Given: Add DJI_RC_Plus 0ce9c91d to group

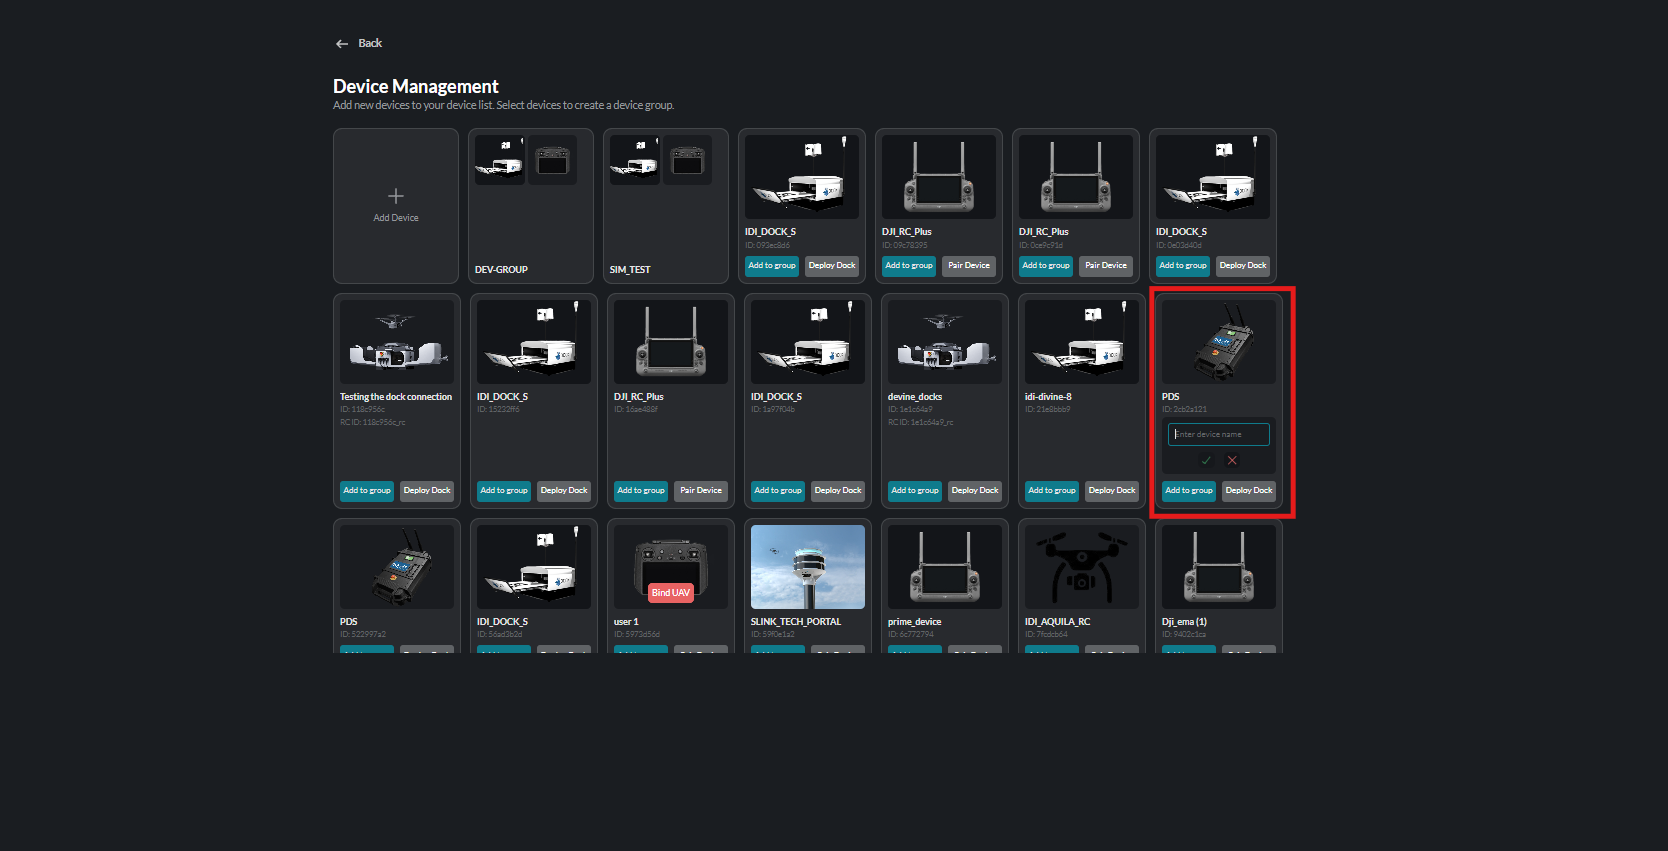Looking at the screenshot, I should click(x=1046, y=266).
